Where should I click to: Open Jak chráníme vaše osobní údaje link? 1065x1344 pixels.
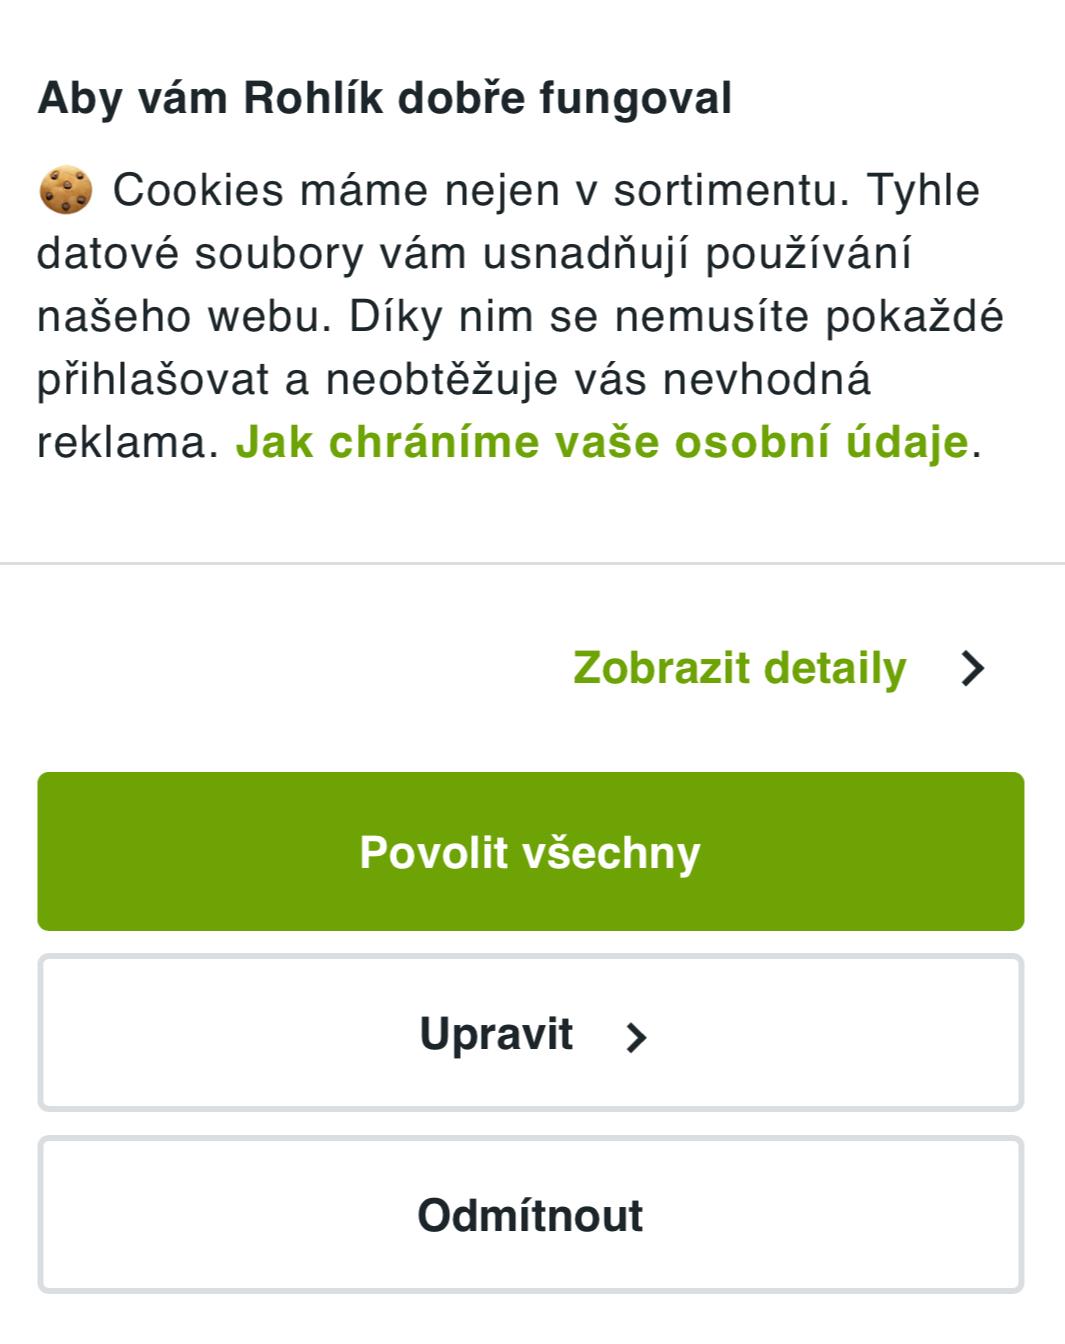(x=602, y=442)
